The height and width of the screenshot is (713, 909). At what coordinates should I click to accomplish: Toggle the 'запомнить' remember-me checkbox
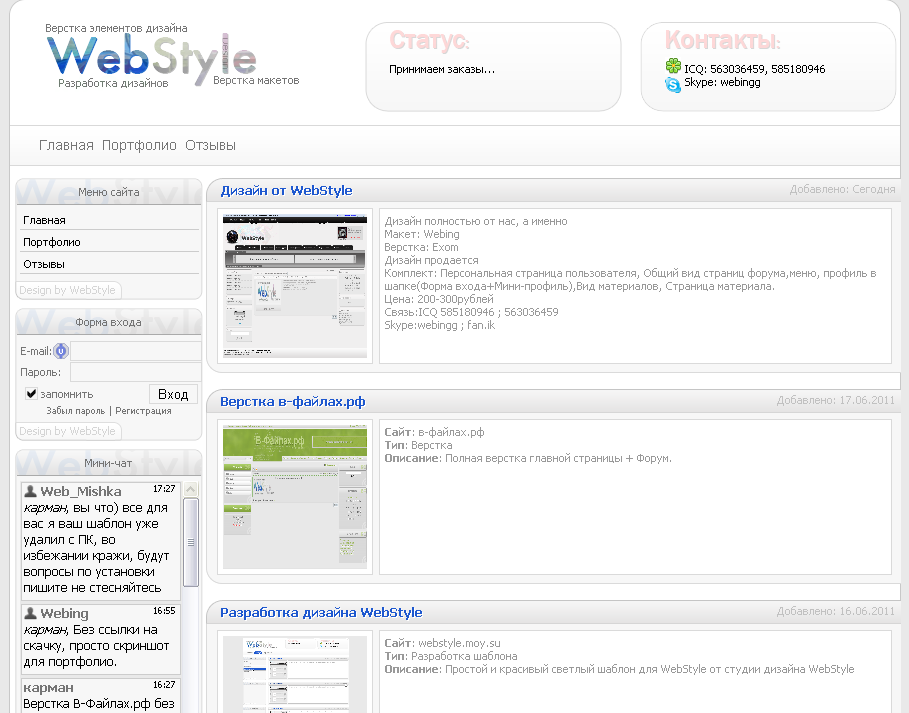click(x=31, y=394)
